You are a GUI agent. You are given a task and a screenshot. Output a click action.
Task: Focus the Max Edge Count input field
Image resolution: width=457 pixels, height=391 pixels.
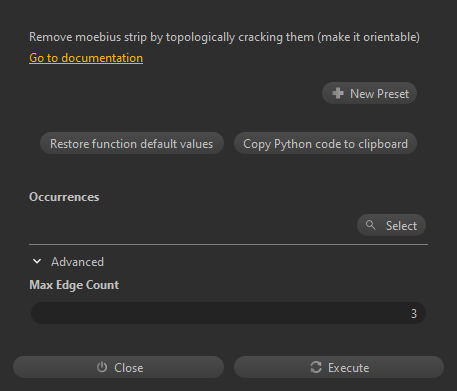[x=228, y=313]
